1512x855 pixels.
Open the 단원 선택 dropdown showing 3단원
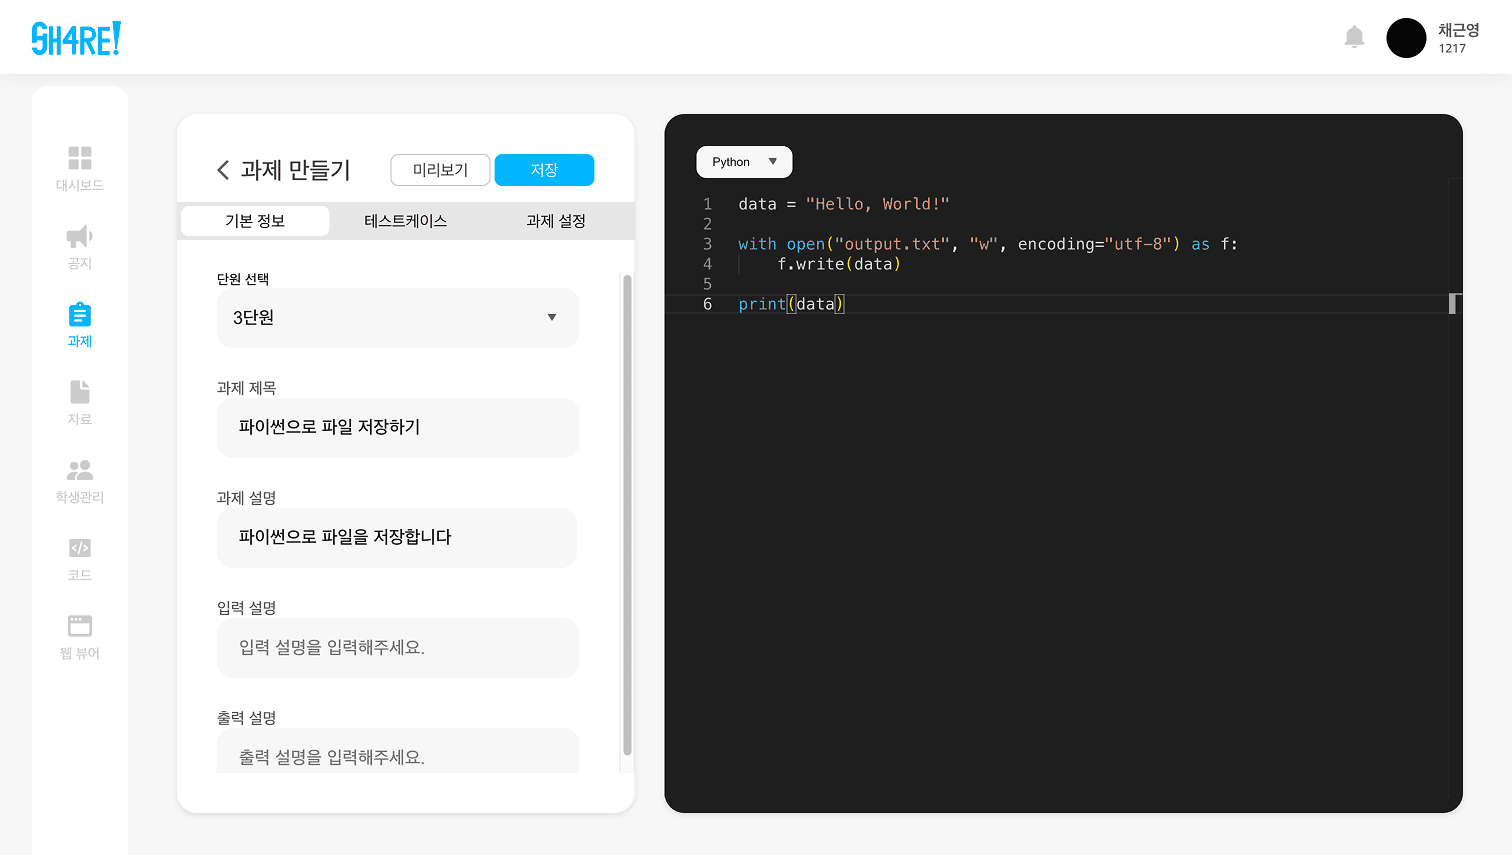[397, 317]
